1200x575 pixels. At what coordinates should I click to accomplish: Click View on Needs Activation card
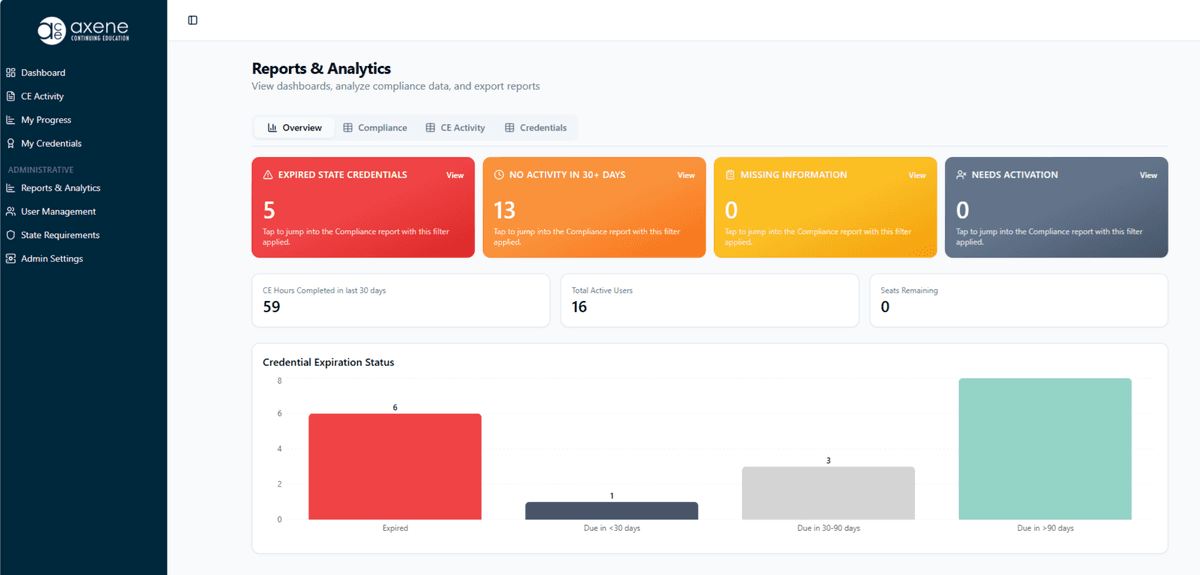pos(1148,175)
